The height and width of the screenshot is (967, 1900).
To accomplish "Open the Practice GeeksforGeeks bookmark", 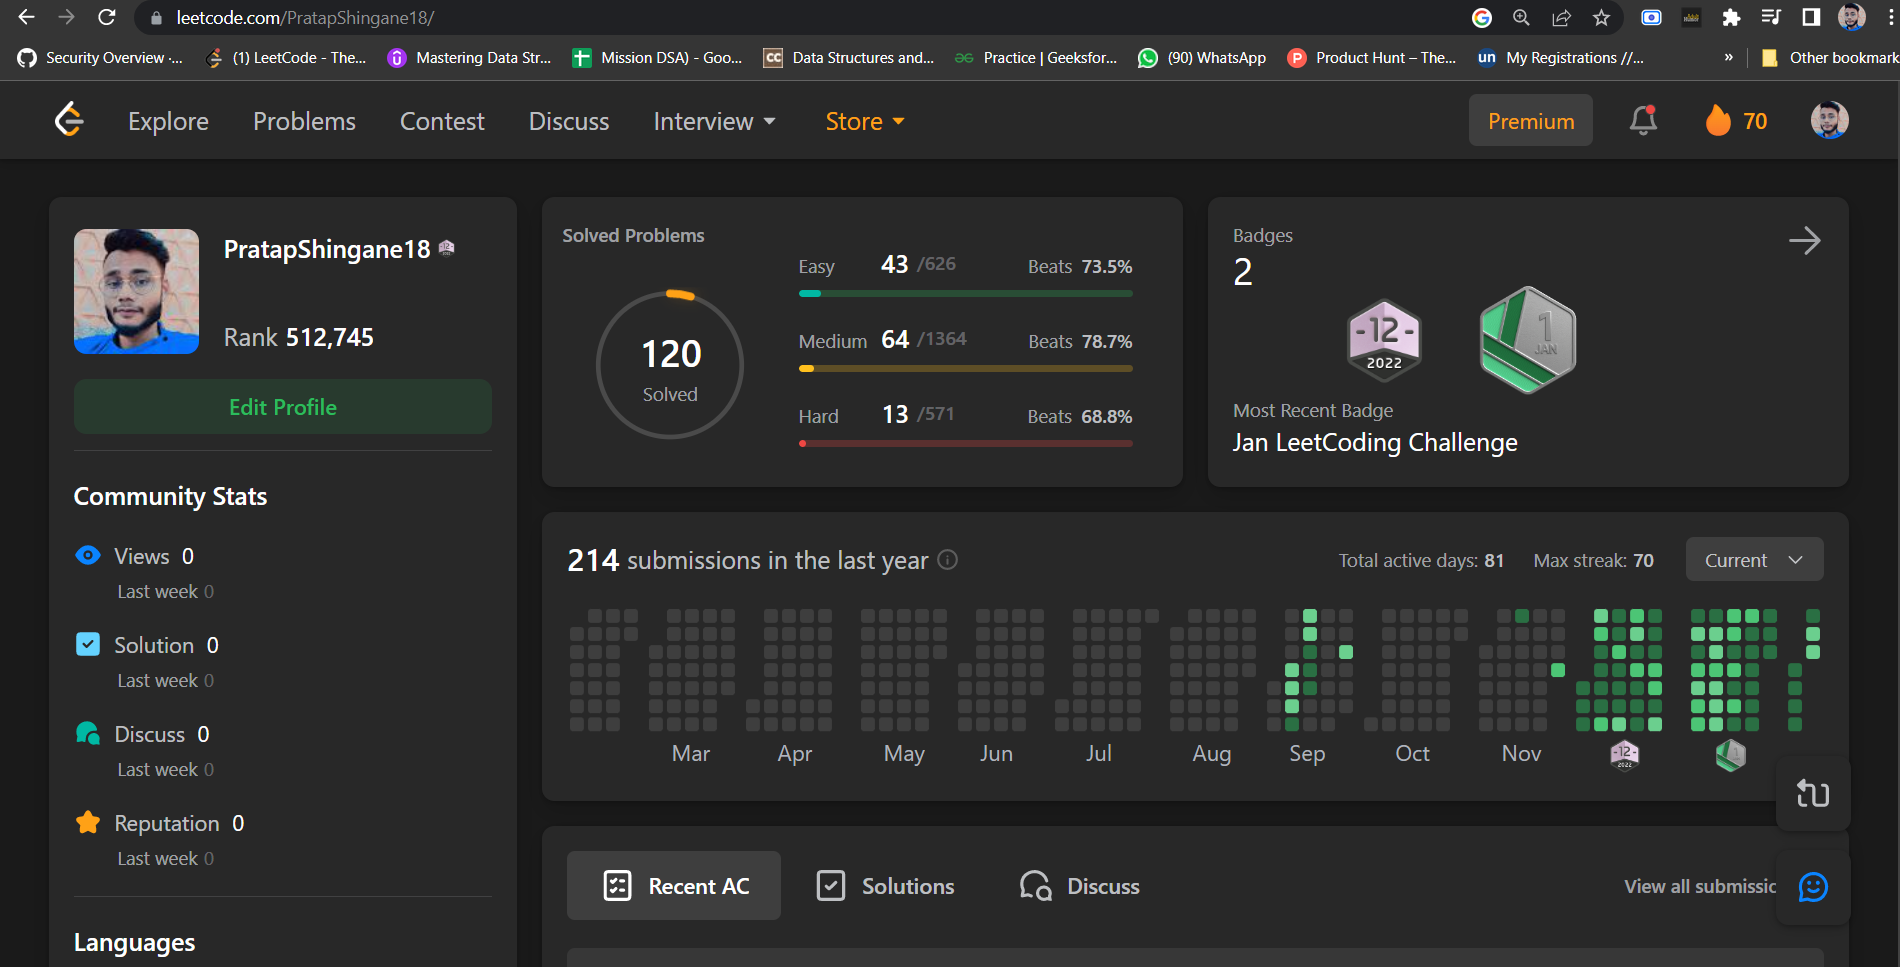I will tap(1036, 57).
